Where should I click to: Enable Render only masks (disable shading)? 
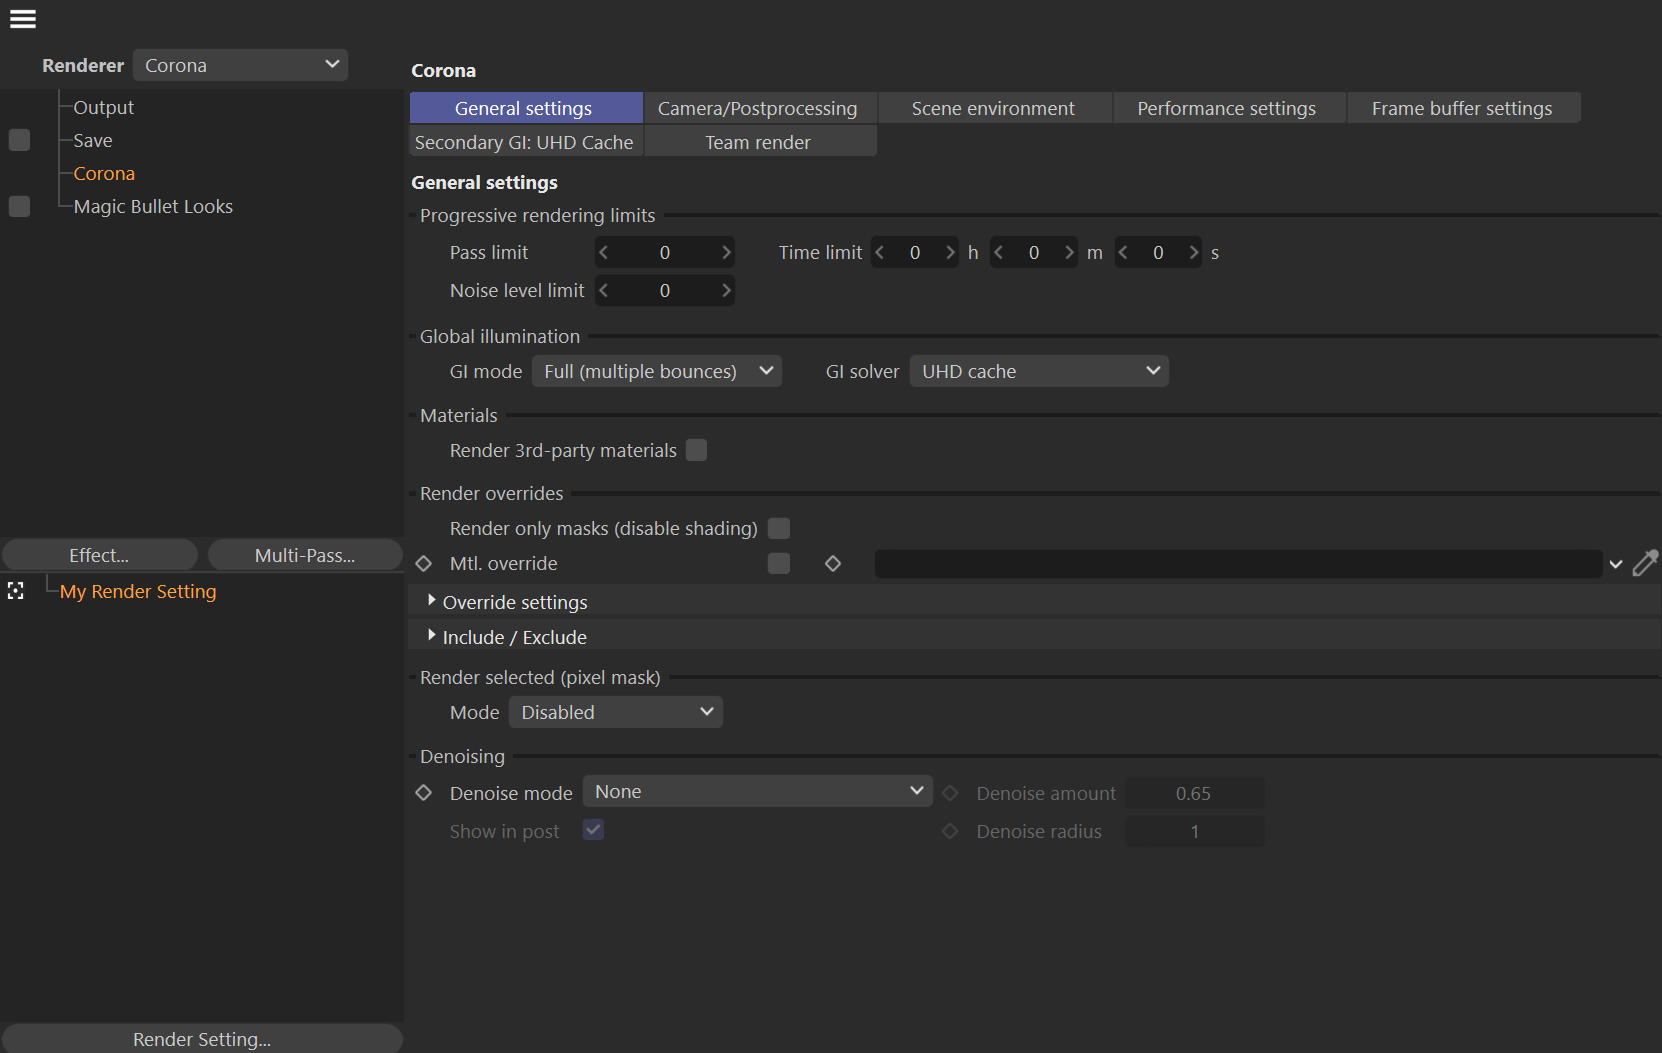point(779,528)
